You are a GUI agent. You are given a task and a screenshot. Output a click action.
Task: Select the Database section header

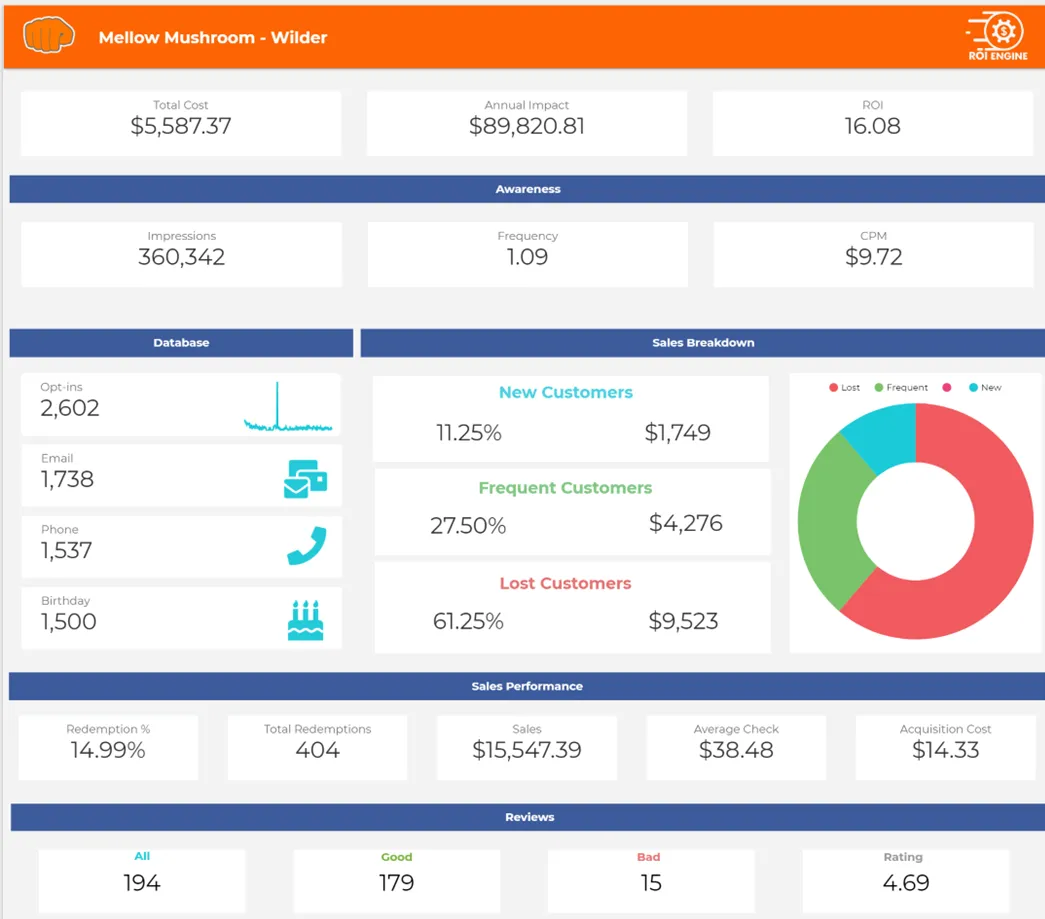tap(181, 343)
